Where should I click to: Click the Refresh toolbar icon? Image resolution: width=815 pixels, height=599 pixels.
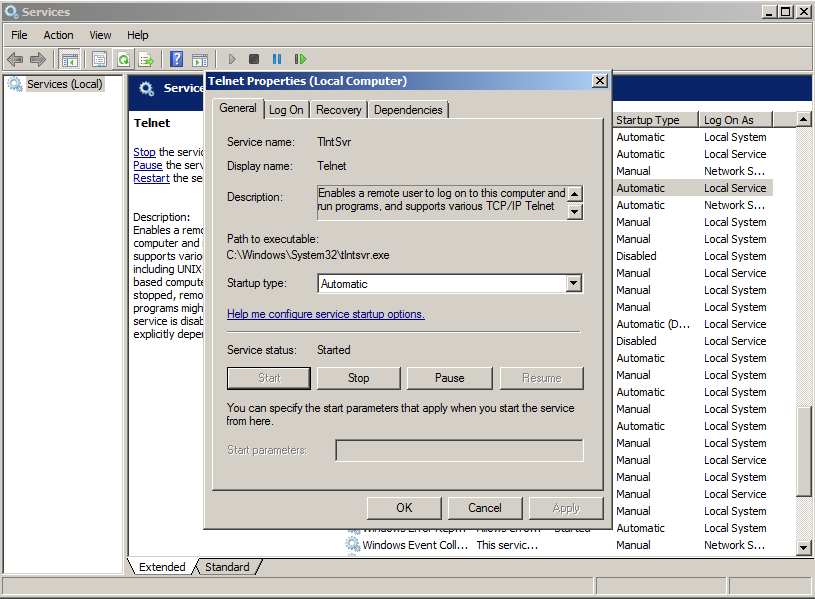(x=123, y=59)
